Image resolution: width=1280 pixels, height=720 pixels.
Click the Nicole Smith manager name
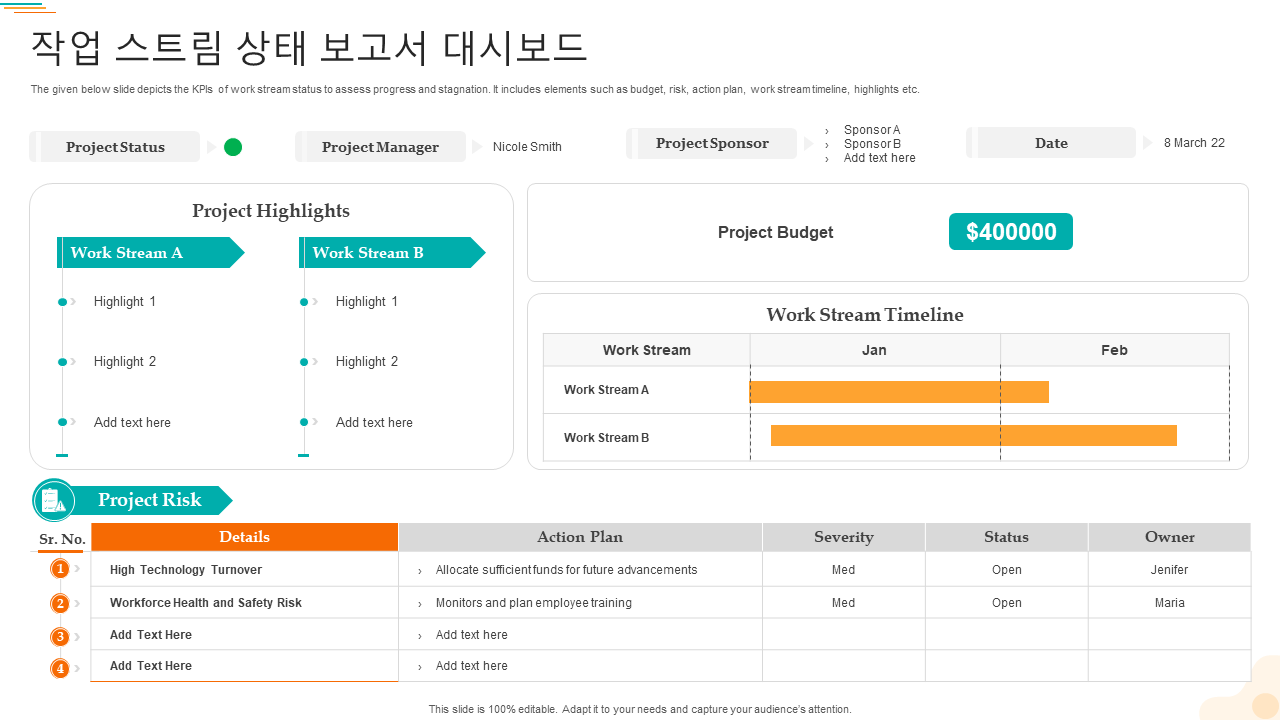coord(527,147)
